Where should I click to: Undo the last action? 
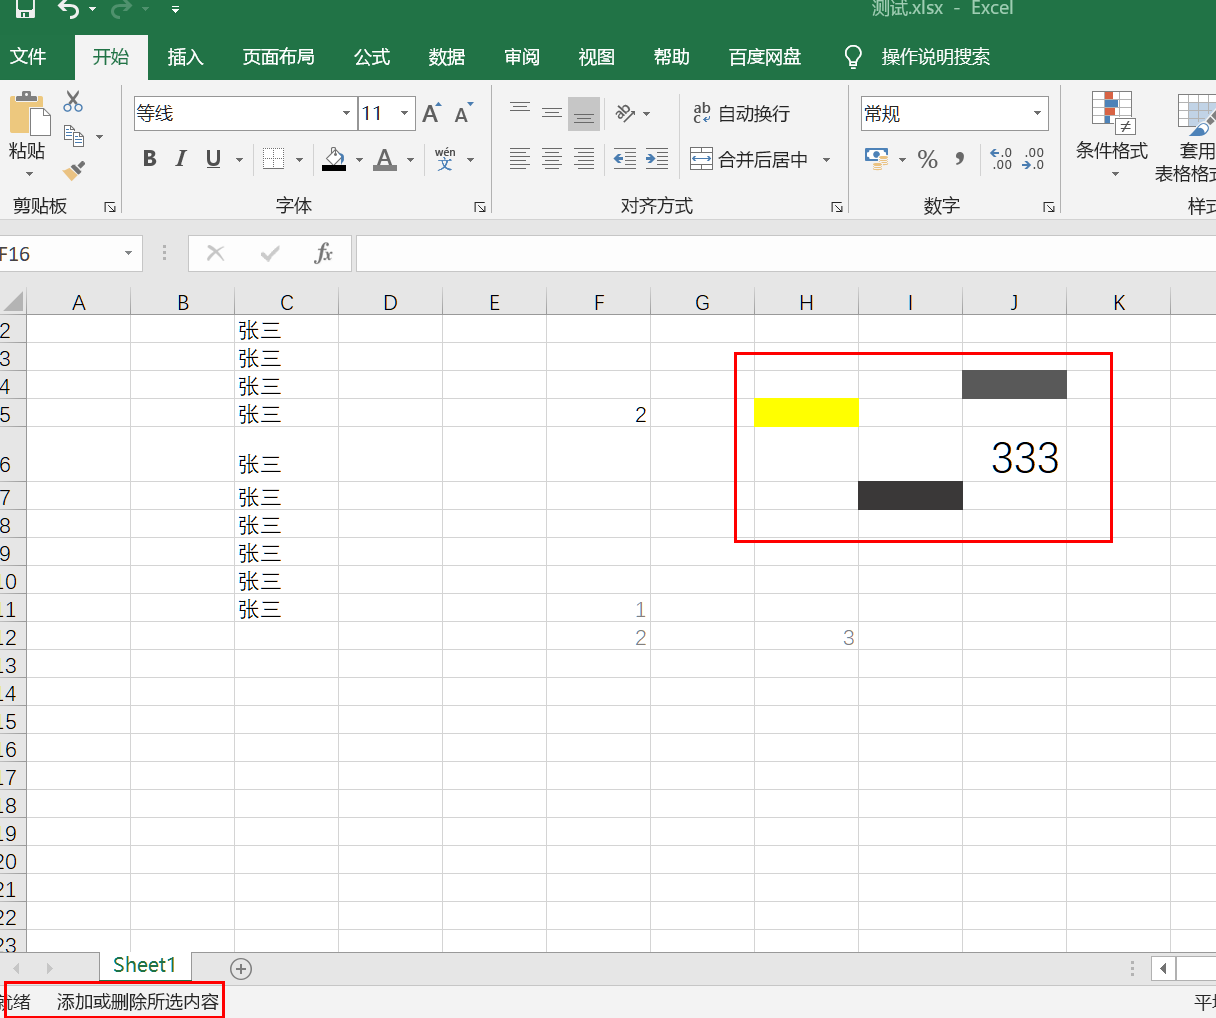[68, 9]
